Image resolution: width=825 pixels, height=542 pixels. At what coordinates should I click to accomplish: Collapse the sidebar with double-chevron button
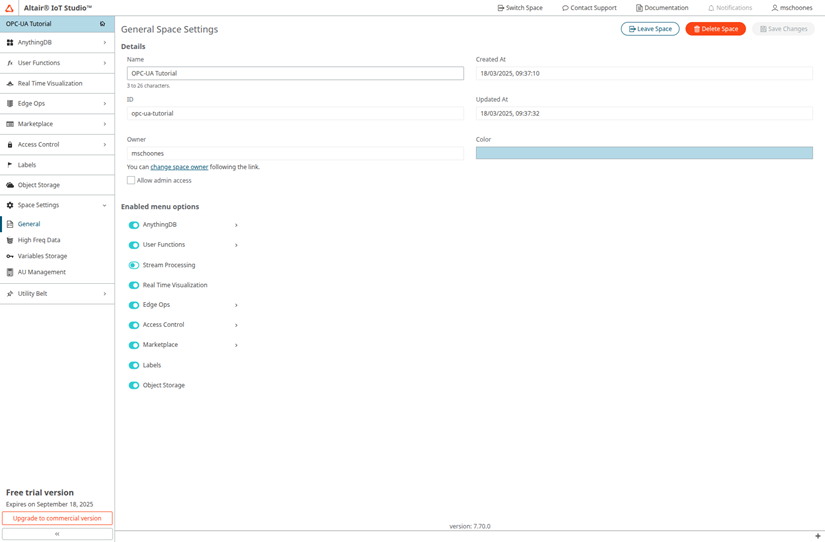tap(57, 534)
